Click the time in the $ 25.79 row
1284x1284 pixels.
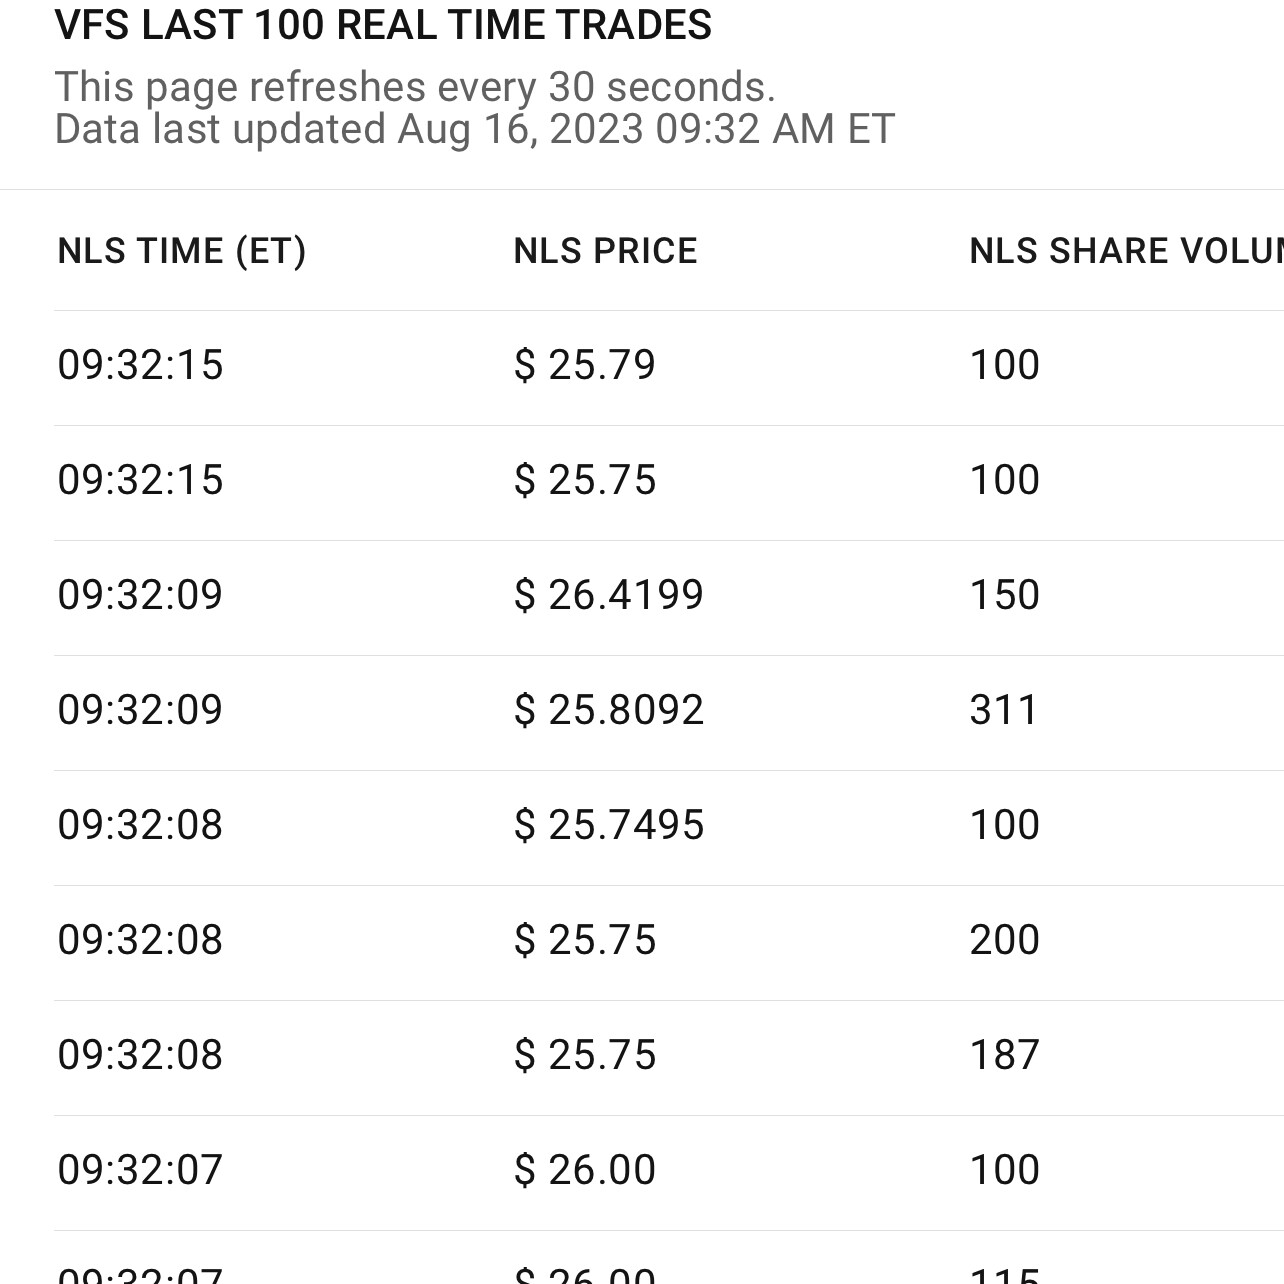[x=141, y=365]
